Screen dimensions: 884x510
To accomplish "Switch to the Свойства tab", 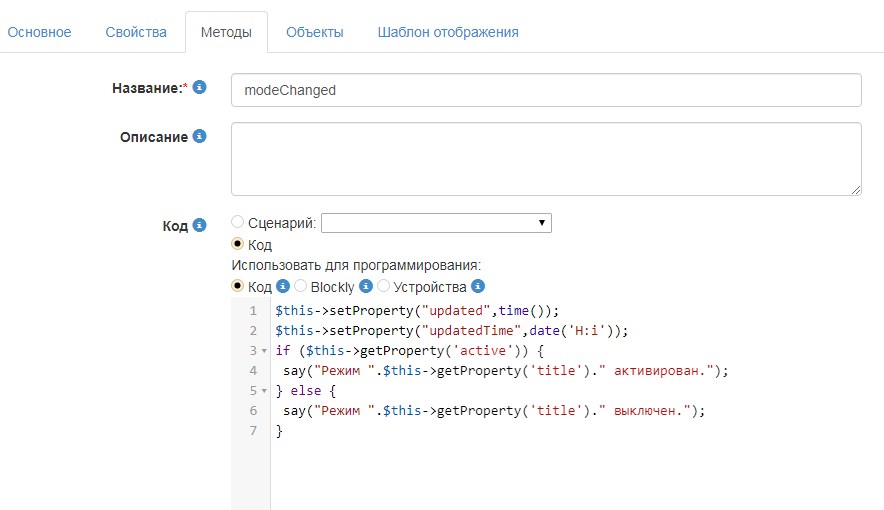I will tap(136, 32).
